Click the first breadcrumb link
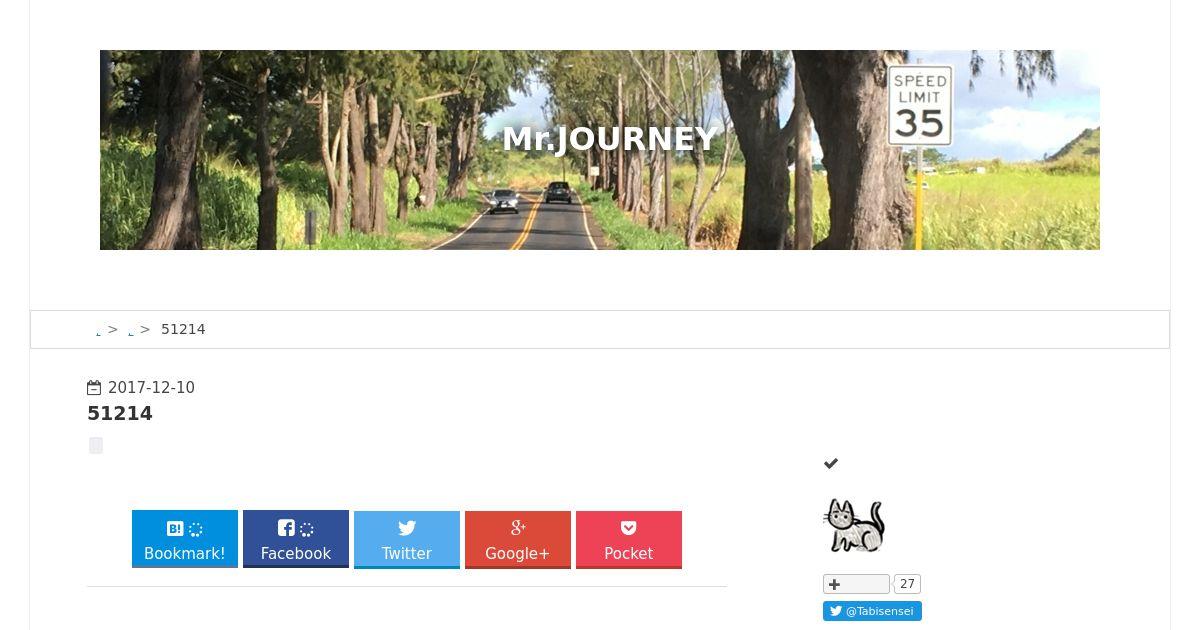Image resolution: width=1200 pixels, height=630 pixels. [98, 330]
